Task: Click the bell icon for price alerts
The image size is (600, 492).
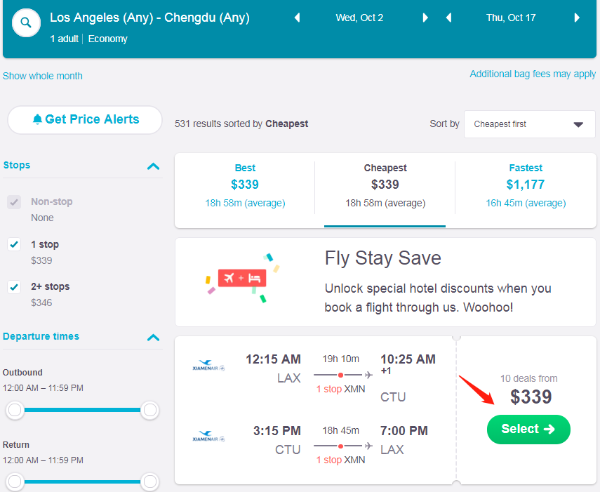Action: coord(37,120)
